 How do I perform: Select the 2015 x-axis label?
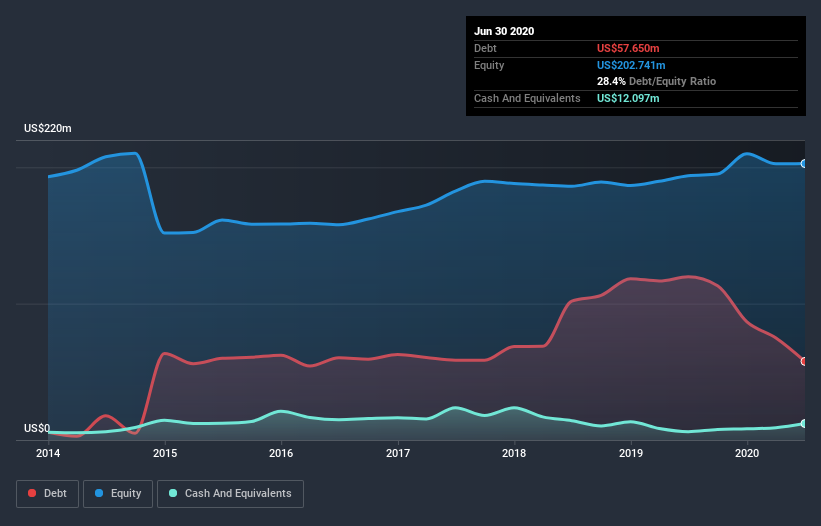tap(165, 453)
